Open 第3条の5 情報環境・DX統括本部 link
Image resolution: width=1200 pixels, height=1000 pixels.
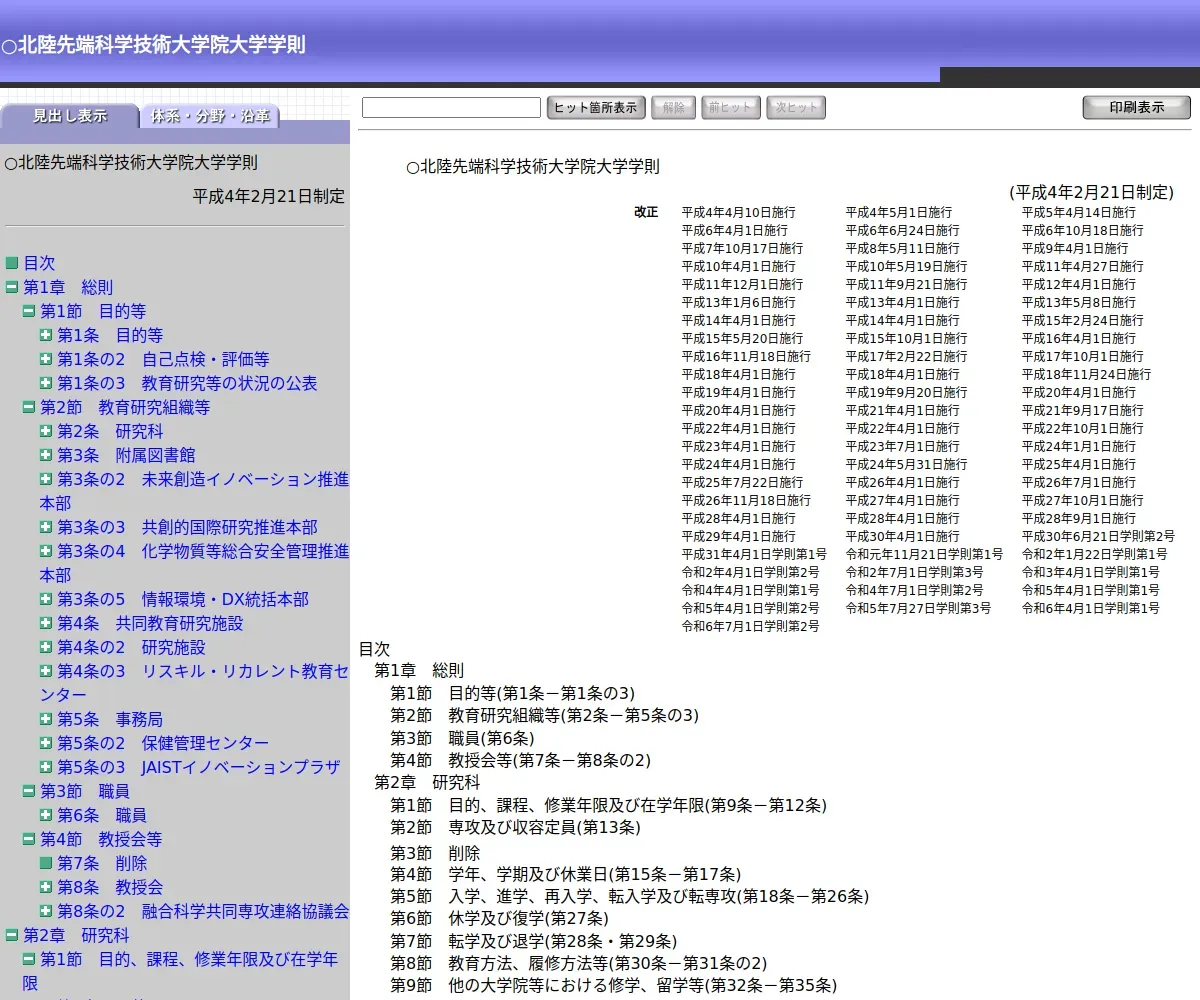click(x=183, y=599)
